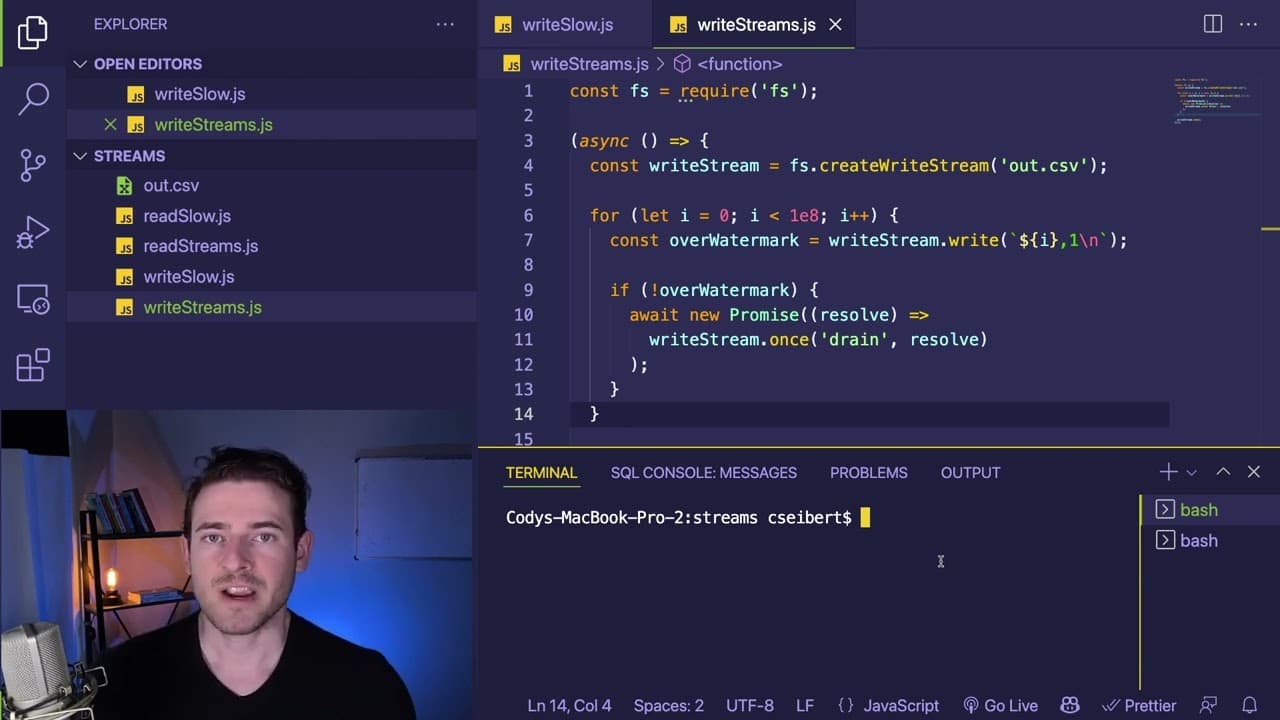
Task: Open the Remote Explorer view
Action: tap(33, 299)
